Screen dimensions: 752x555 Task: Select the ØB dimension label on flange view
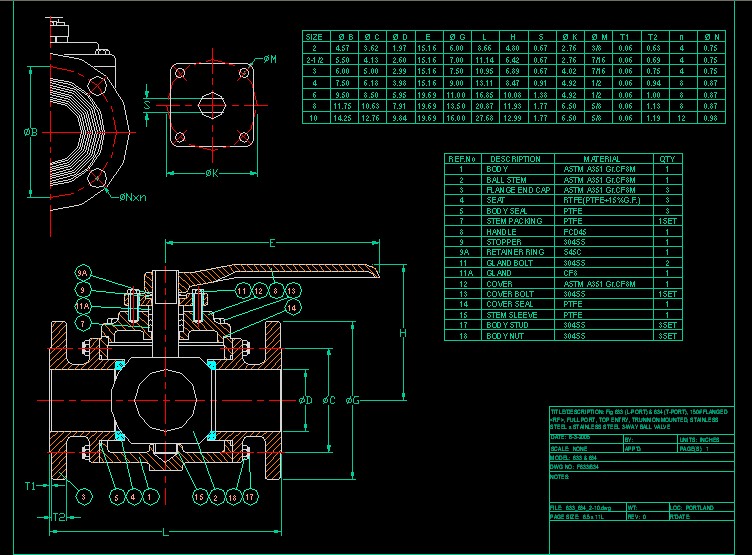pos(31,131)
